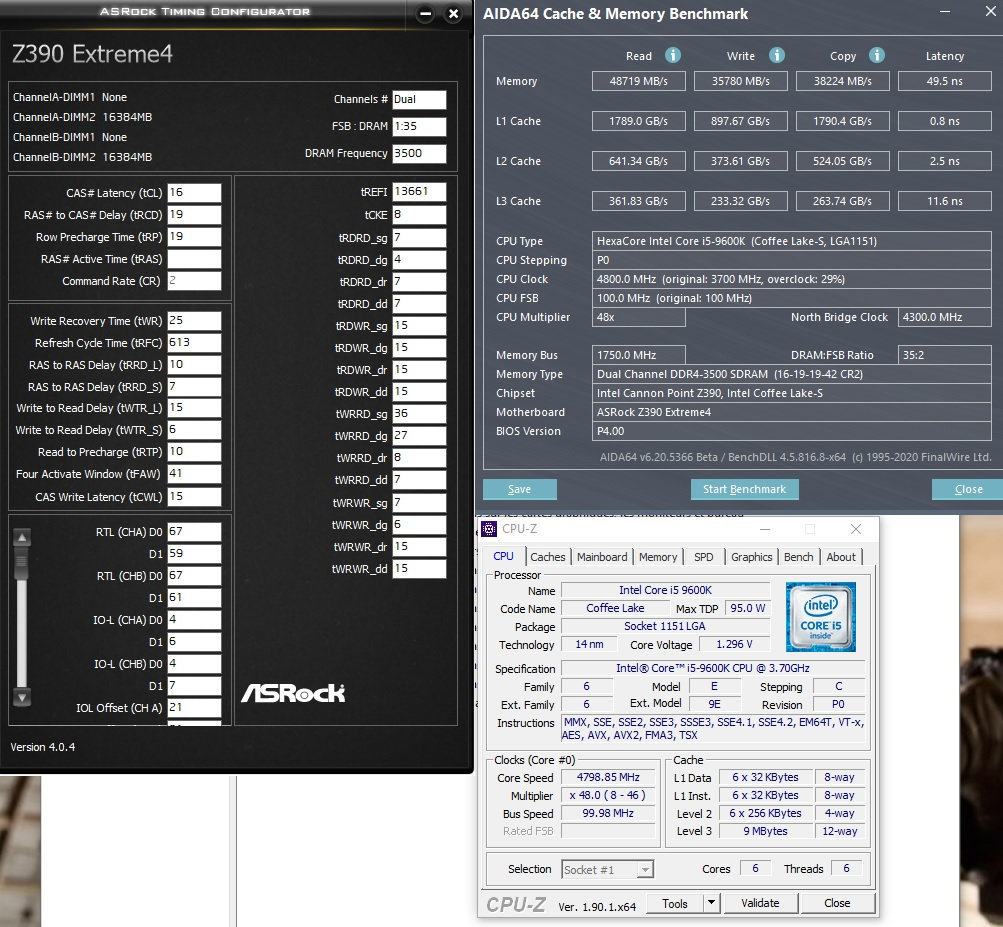Image resolution: width=1003 pixels, height=927 pixels.
Task: Click the Tools button in CPU-Z
Action: tap(675, 903)
